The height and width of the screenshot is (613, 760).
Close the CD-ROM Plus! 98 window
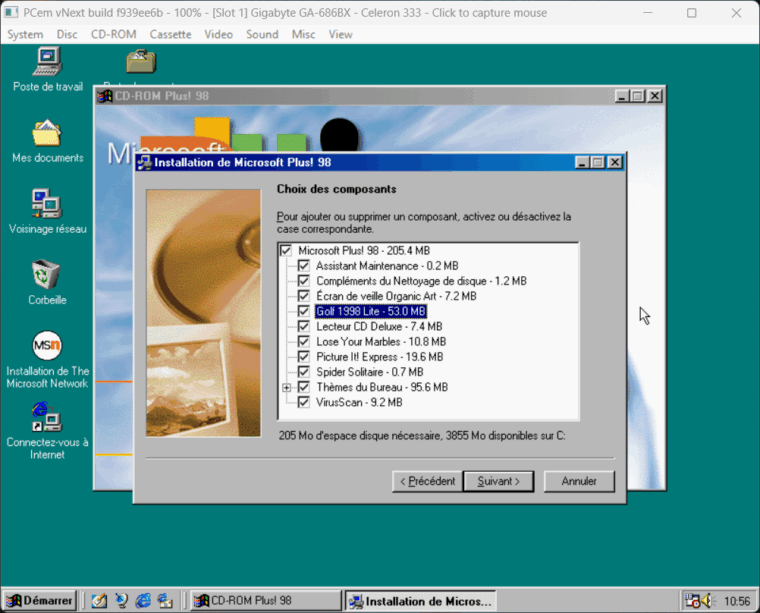654,96
